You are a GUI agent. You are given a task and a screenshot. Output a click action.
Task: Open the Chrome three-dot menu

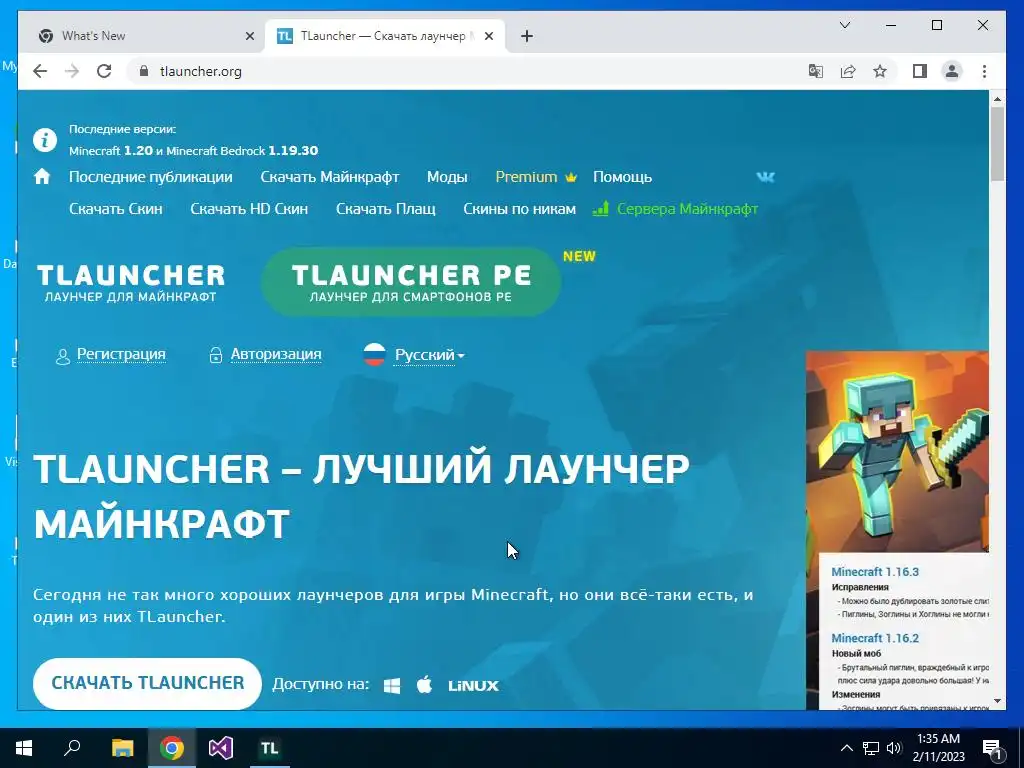984,71
